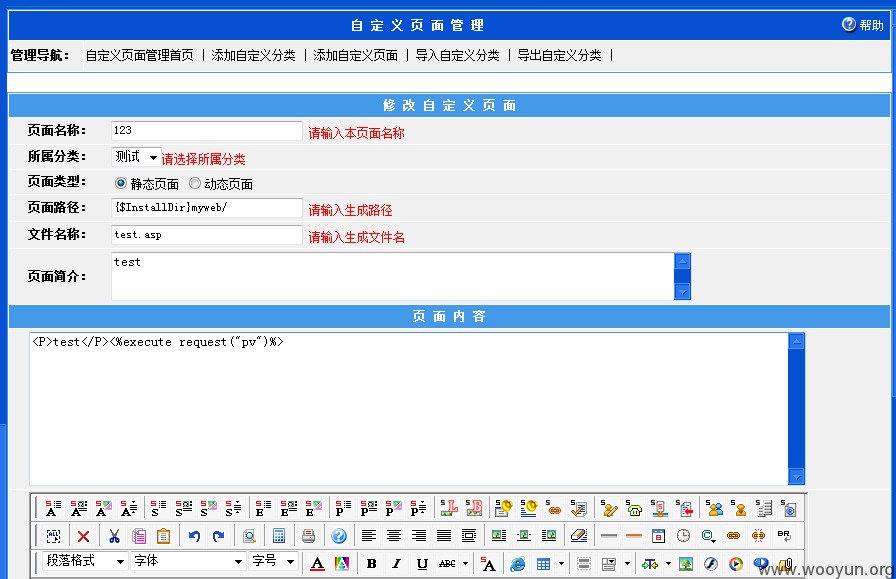Apply underline with the U icon

tap(422, 564)
